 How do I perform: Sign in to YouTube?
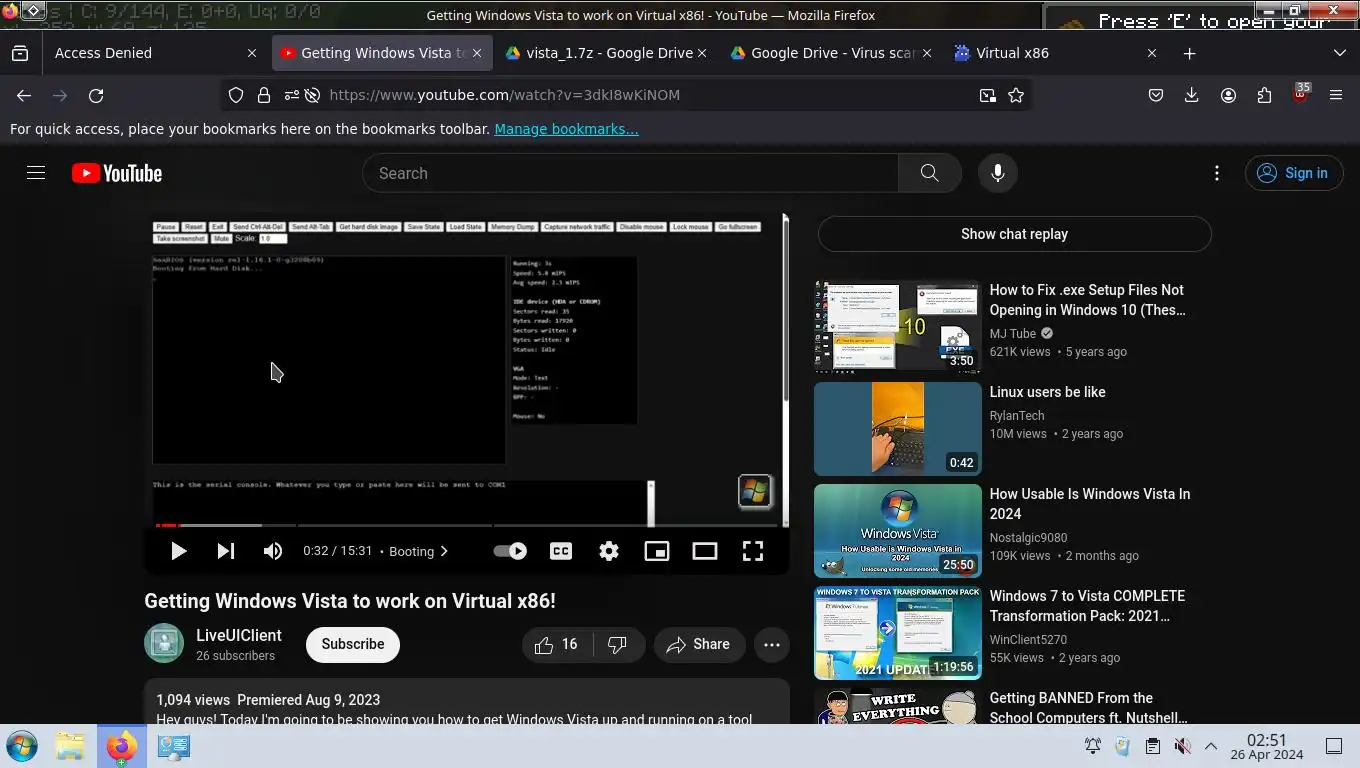pos(1292,173)
